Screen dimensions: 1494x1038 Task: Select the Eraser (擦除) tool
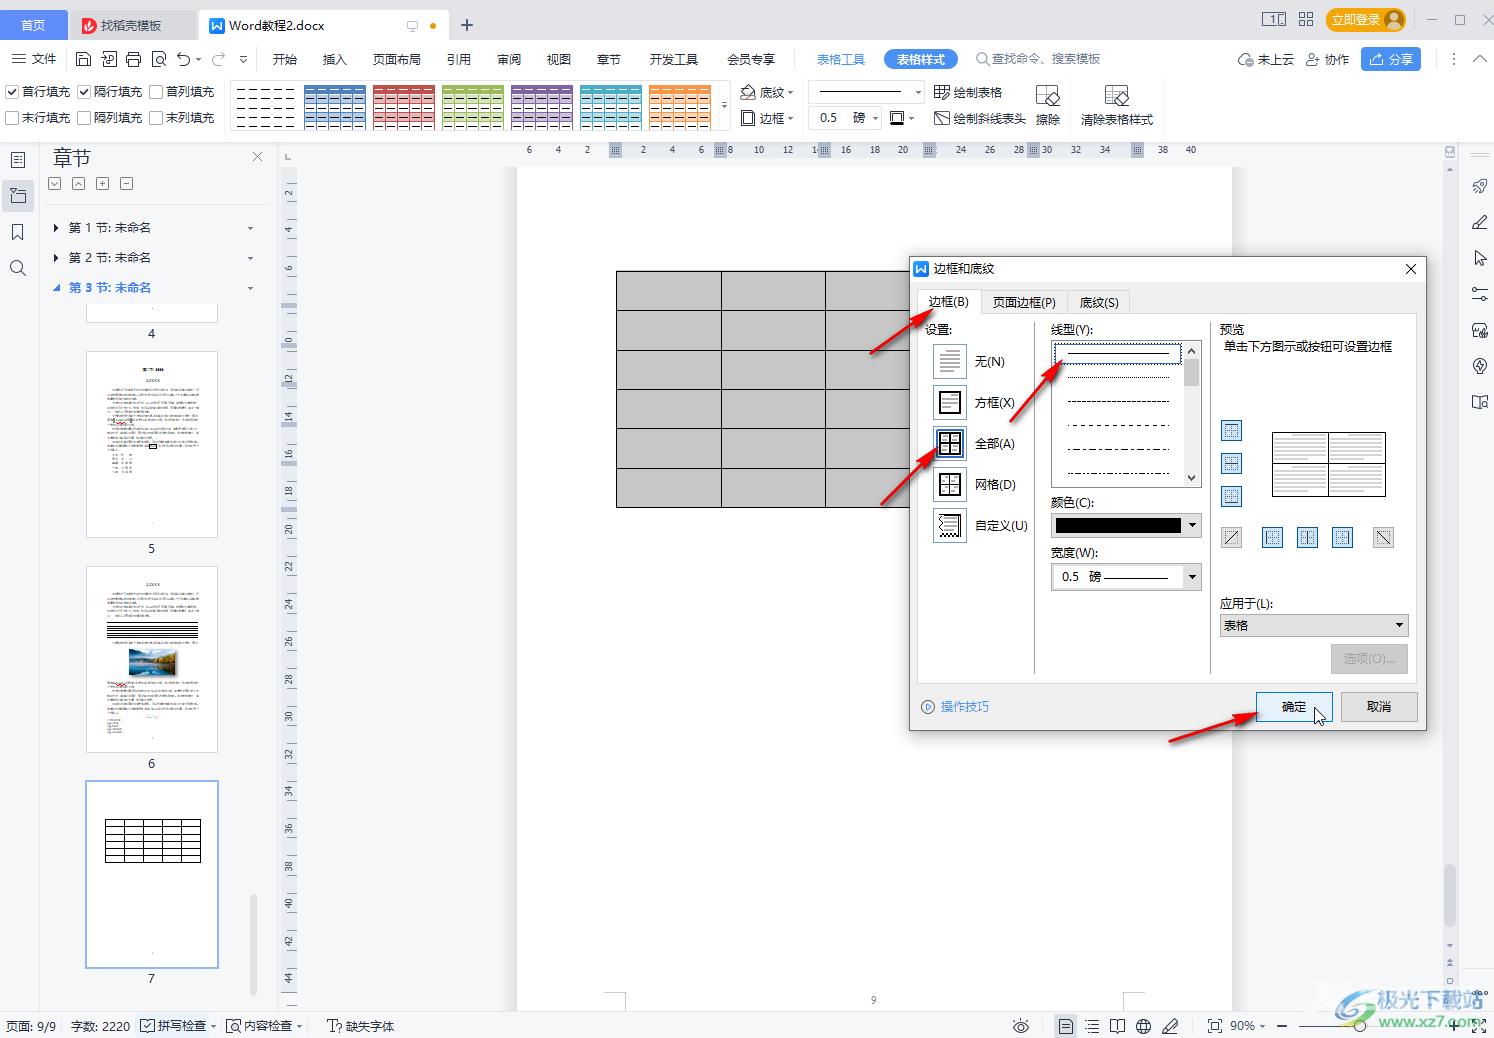tap(1047, 105)
